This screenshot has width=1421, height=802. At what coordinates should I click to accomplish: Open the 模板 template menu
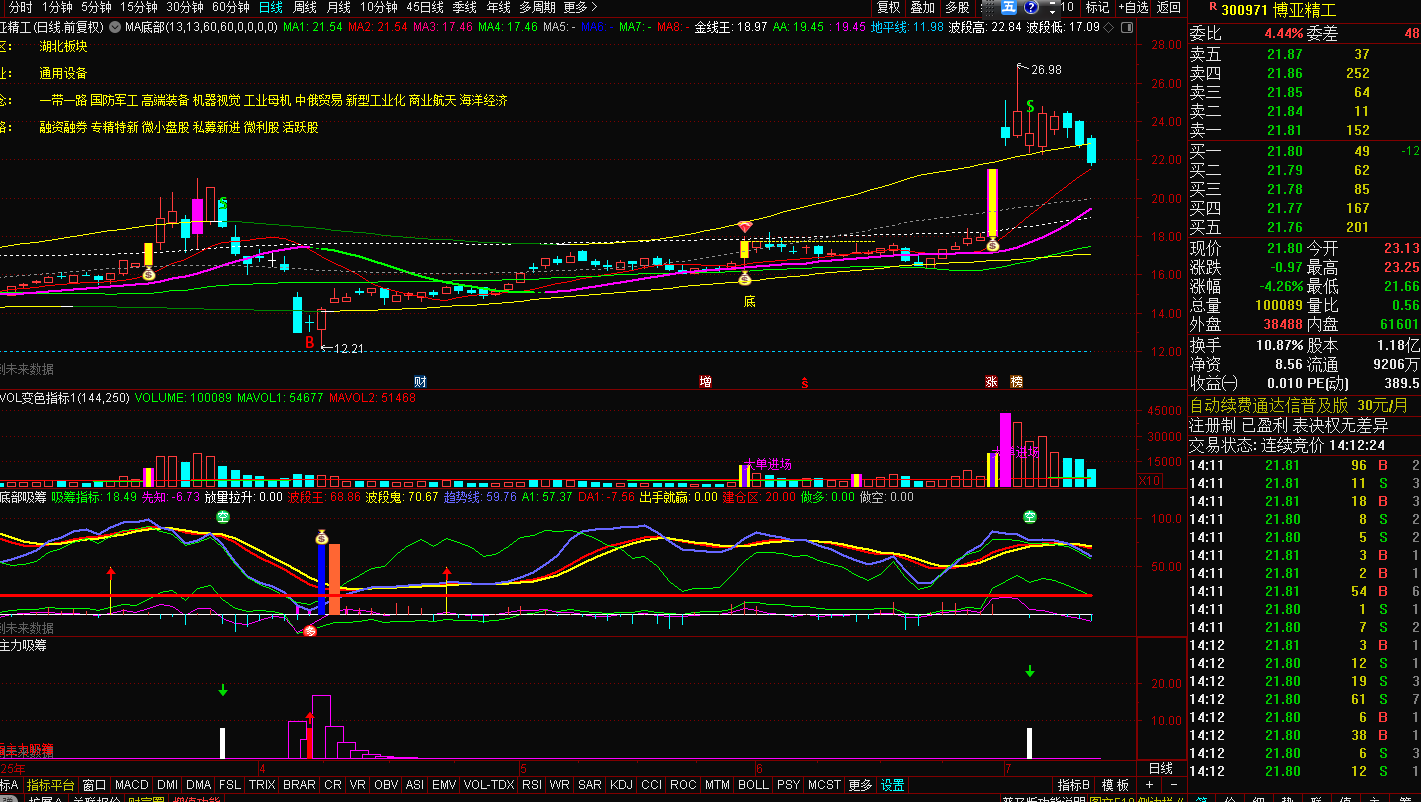coord(1116,785)
